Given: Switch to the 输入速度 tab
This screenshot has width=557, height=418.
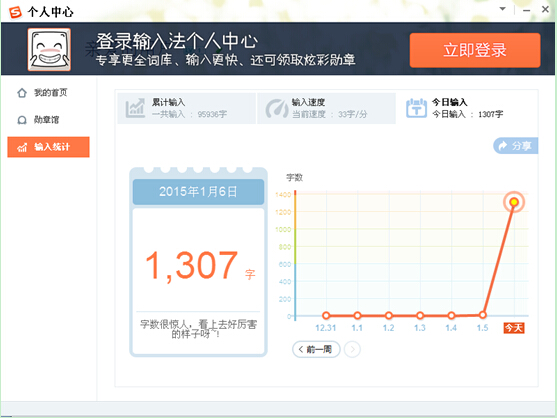Looking at the screenshot, I should point(326,108).
